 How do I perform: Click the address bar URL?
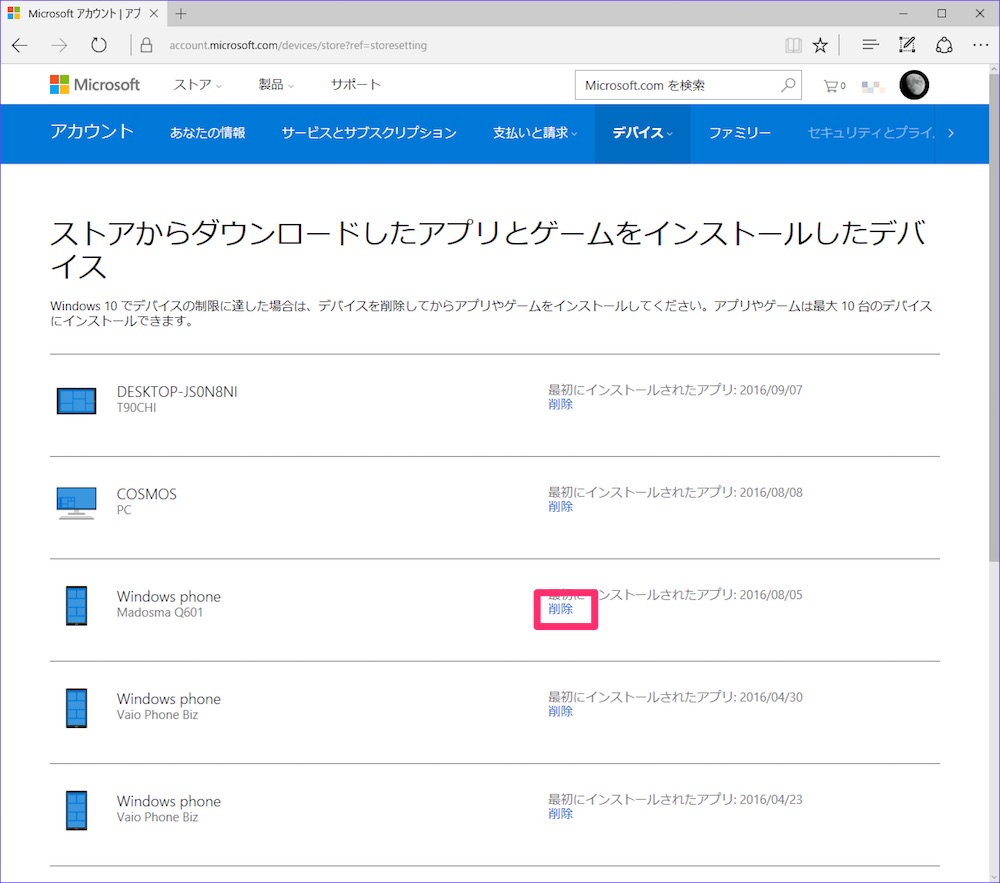[x=298, y=45]
